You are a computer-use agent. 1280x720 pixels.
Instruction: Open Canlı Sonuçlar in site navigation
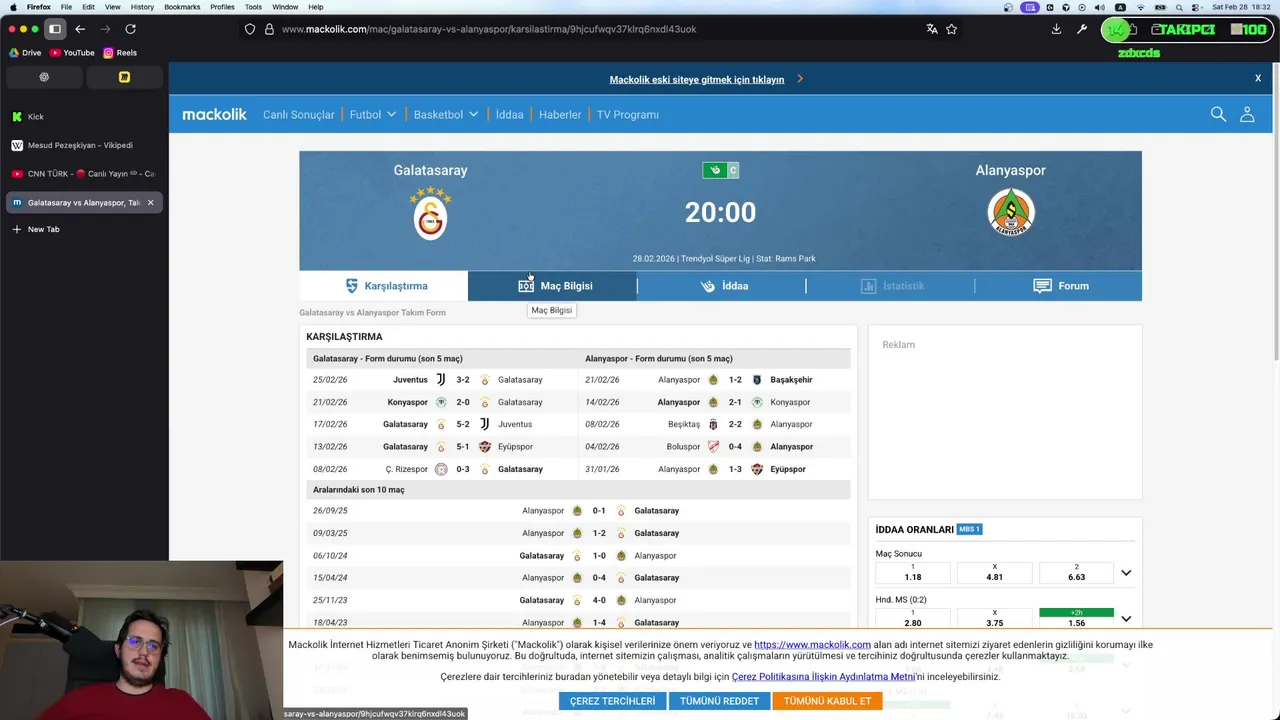tap(298, 114)
